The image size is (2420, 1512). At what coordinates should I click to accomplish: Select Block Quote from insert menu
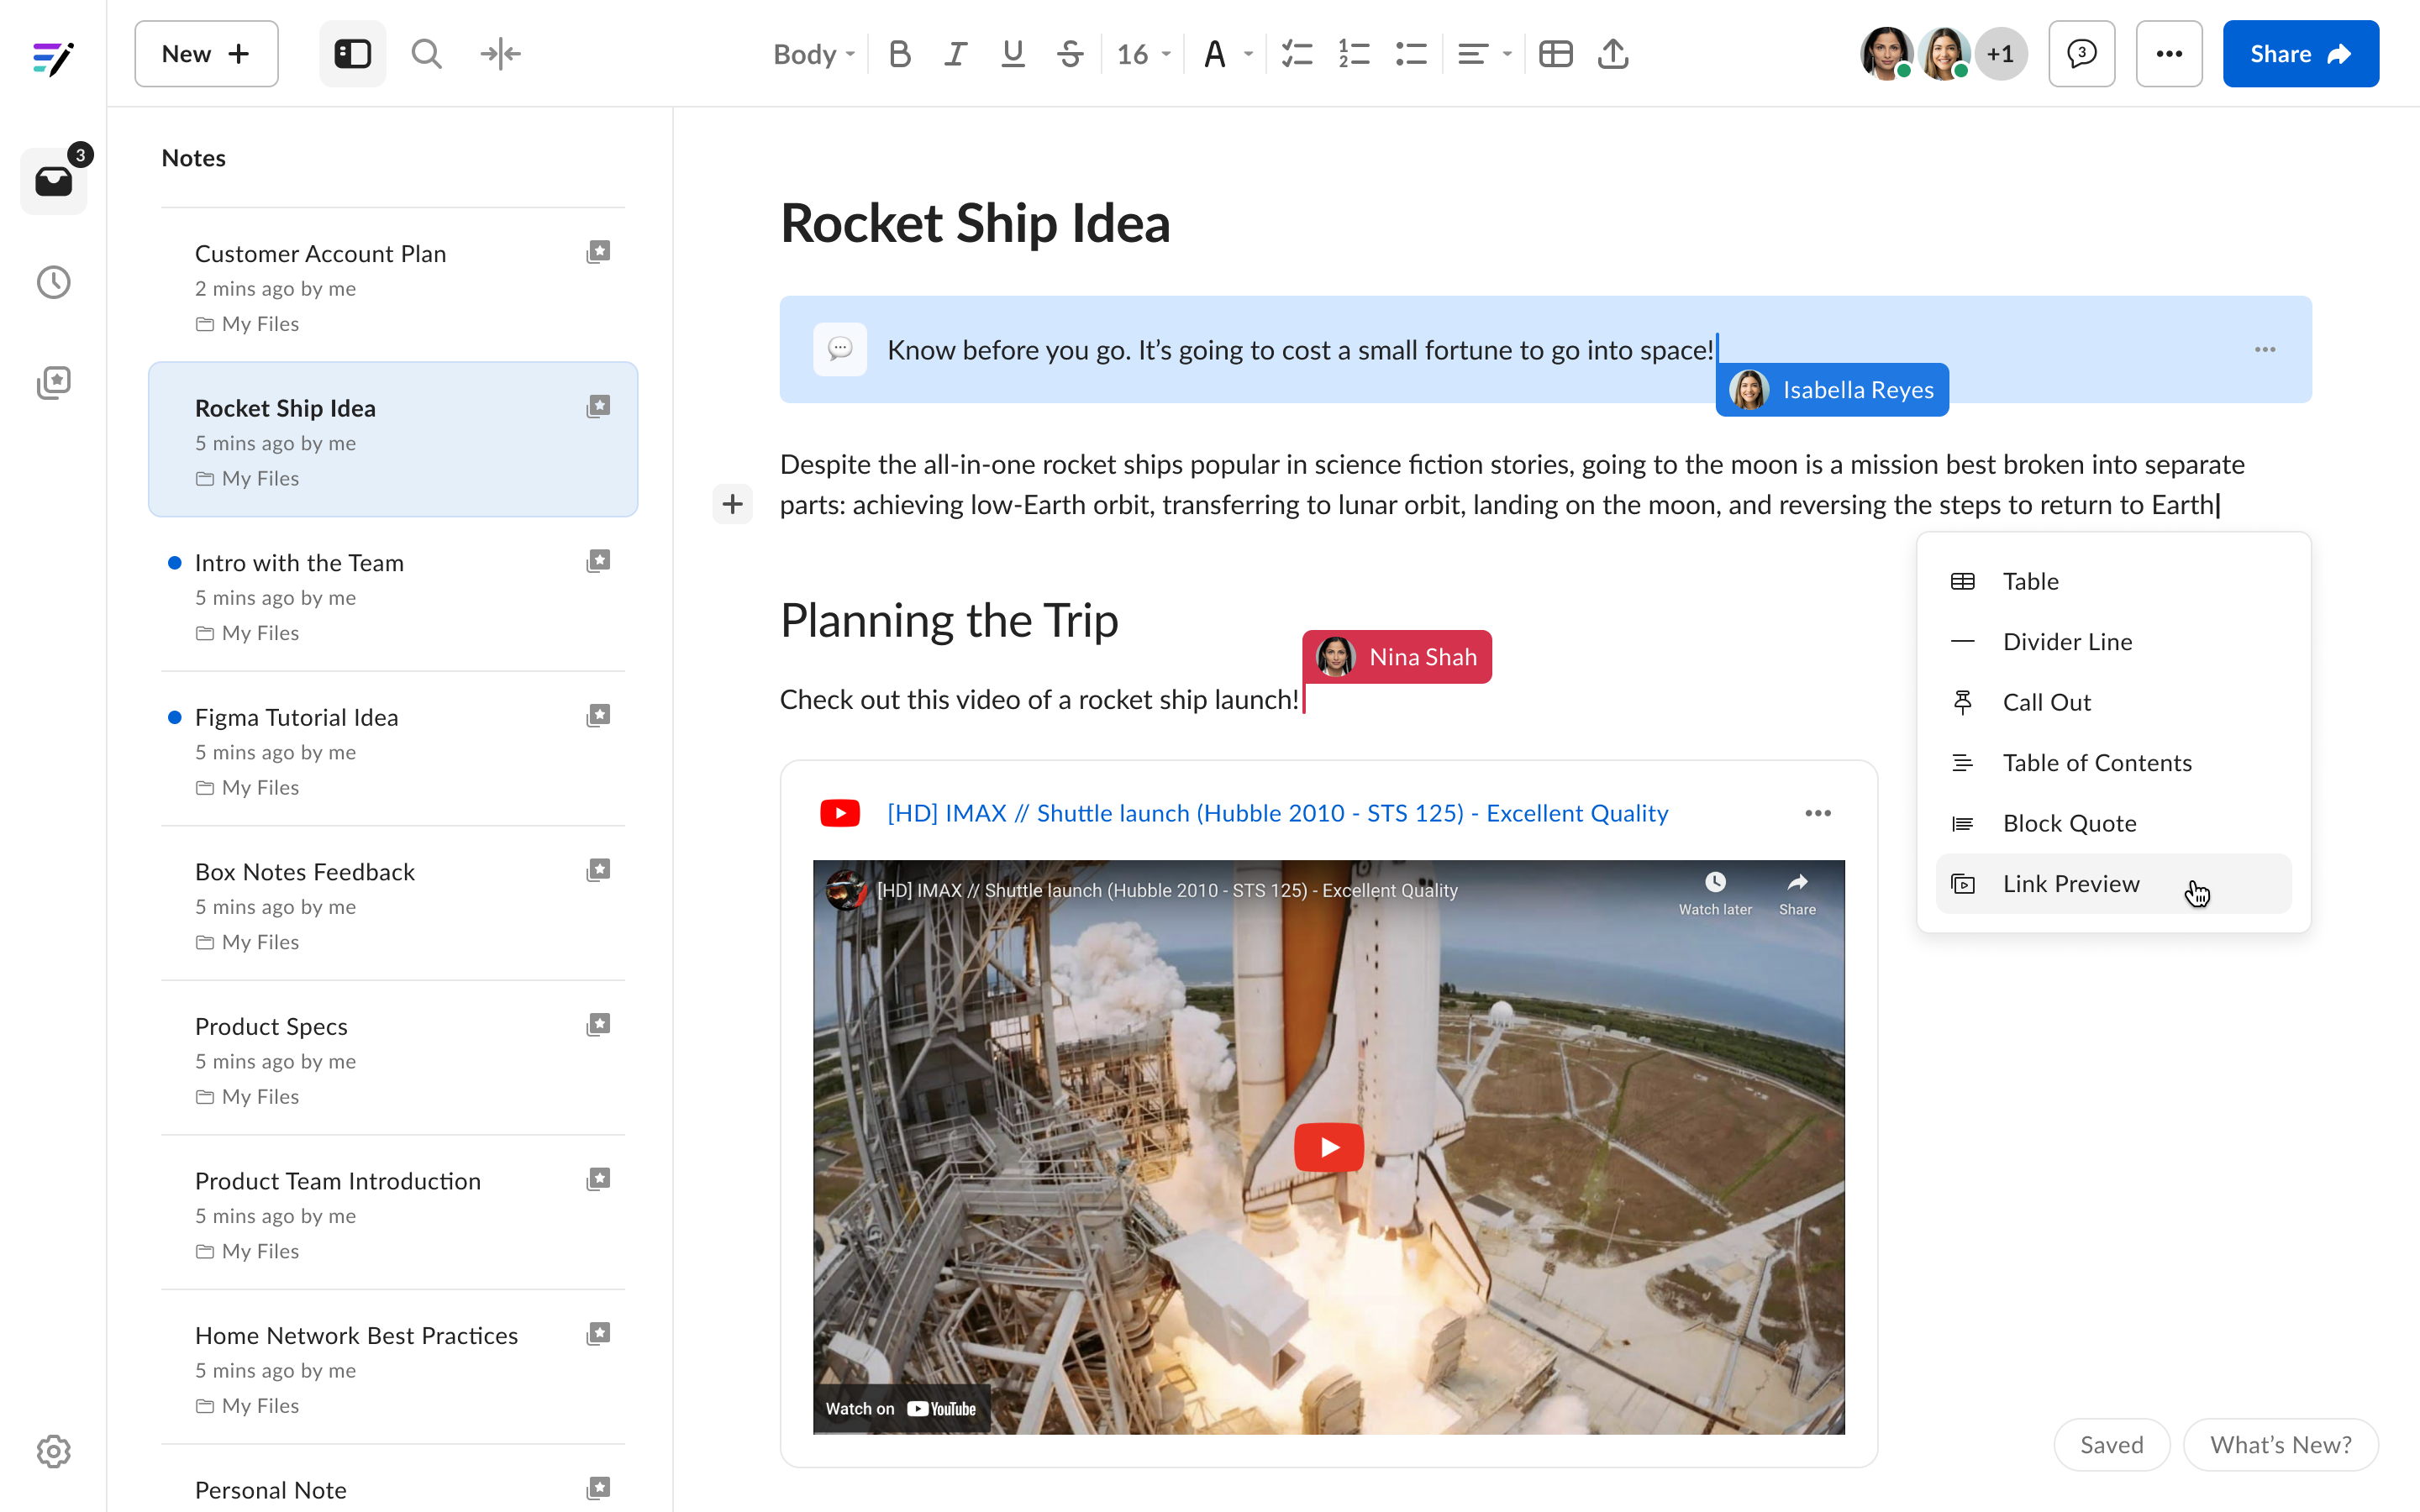click(x=2113, y=823)
